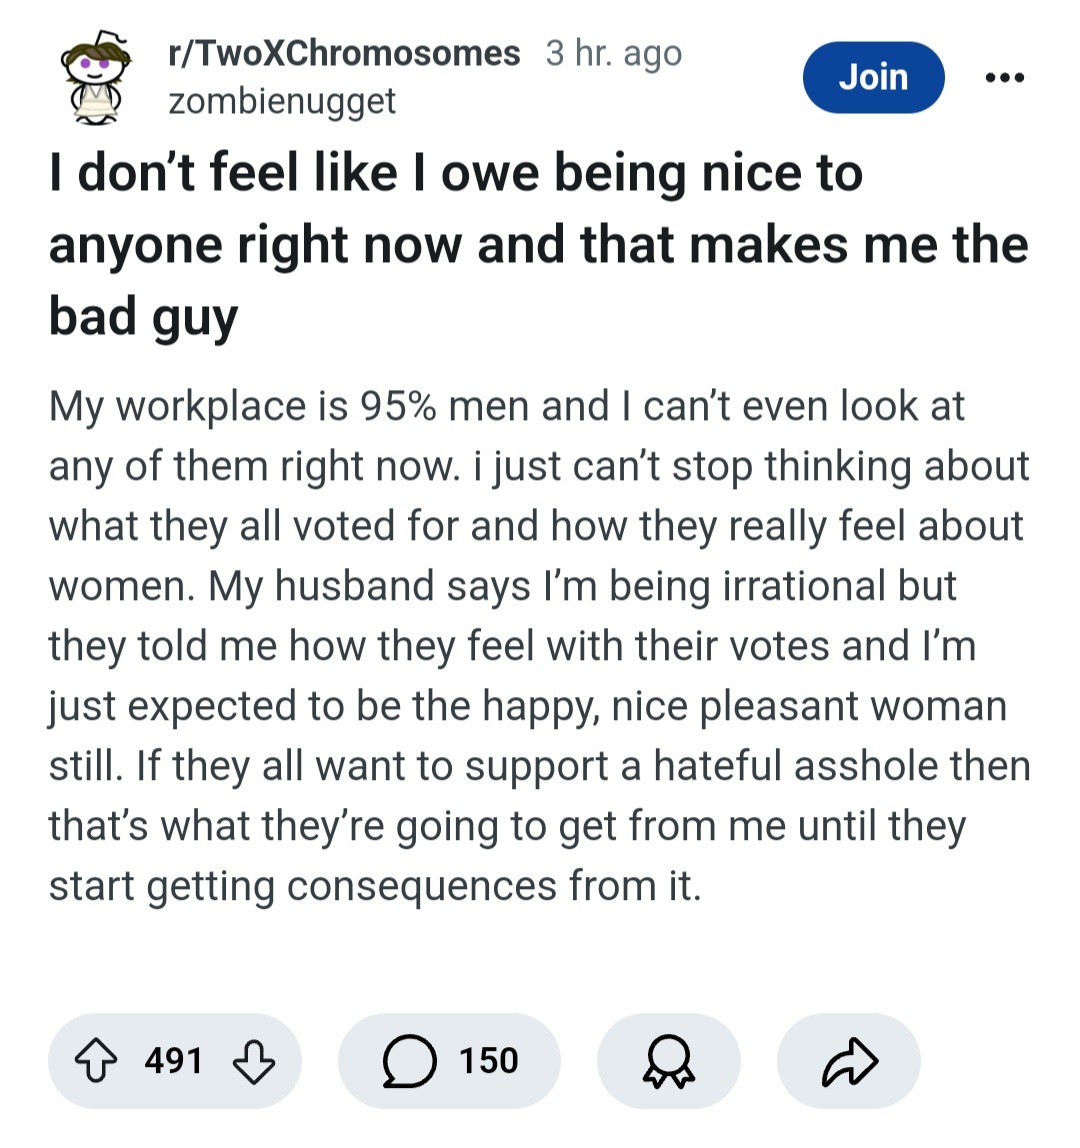Tap the 150 comment count
The image size is (1080, 1148).
pos(489,1061)
